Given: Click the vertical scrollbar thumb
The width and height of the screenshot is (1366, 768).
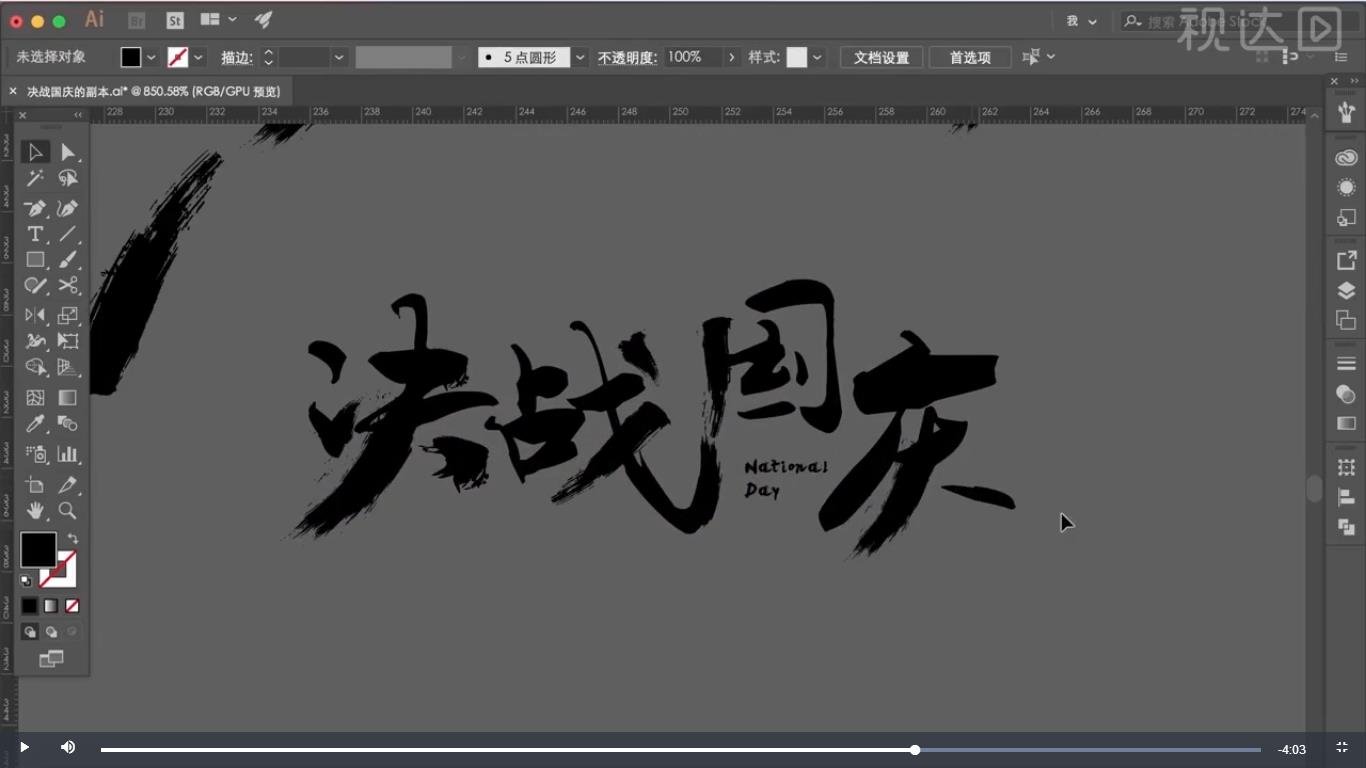Looking at the screenshot, I should tap(1314, 489).
